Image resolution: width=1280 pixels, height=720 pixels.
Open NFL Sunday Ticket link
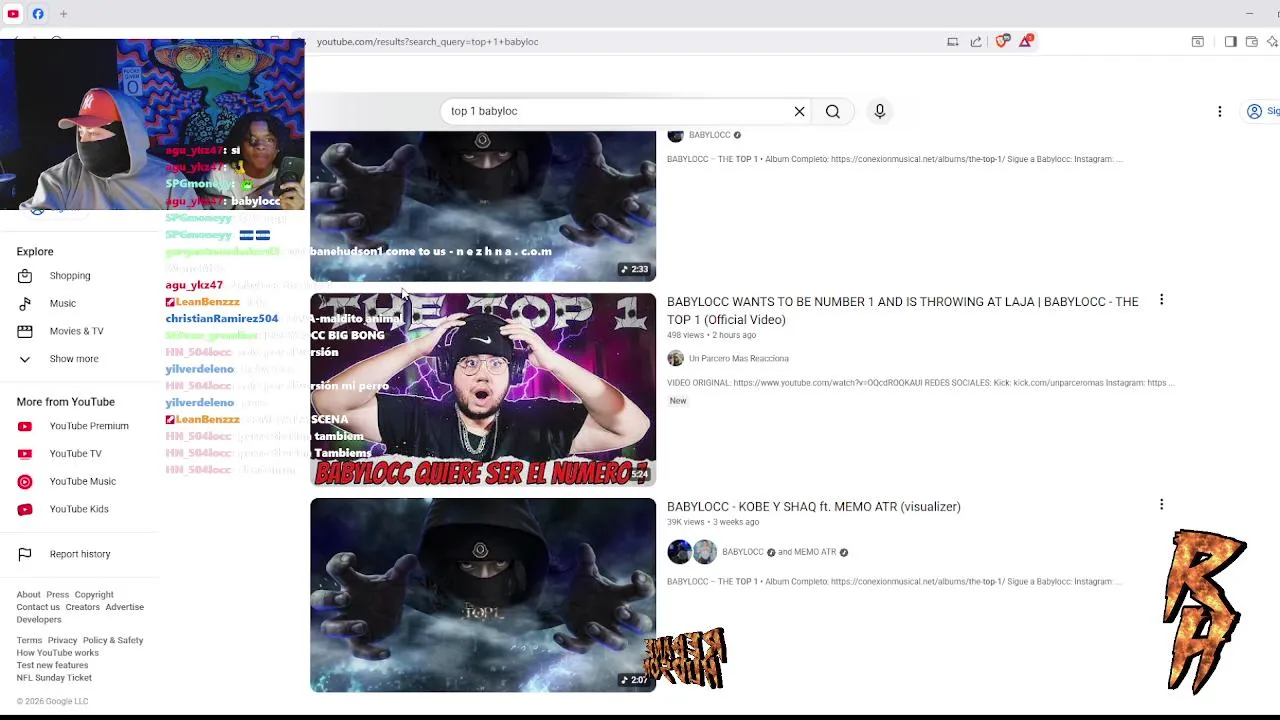coord(54,678)
